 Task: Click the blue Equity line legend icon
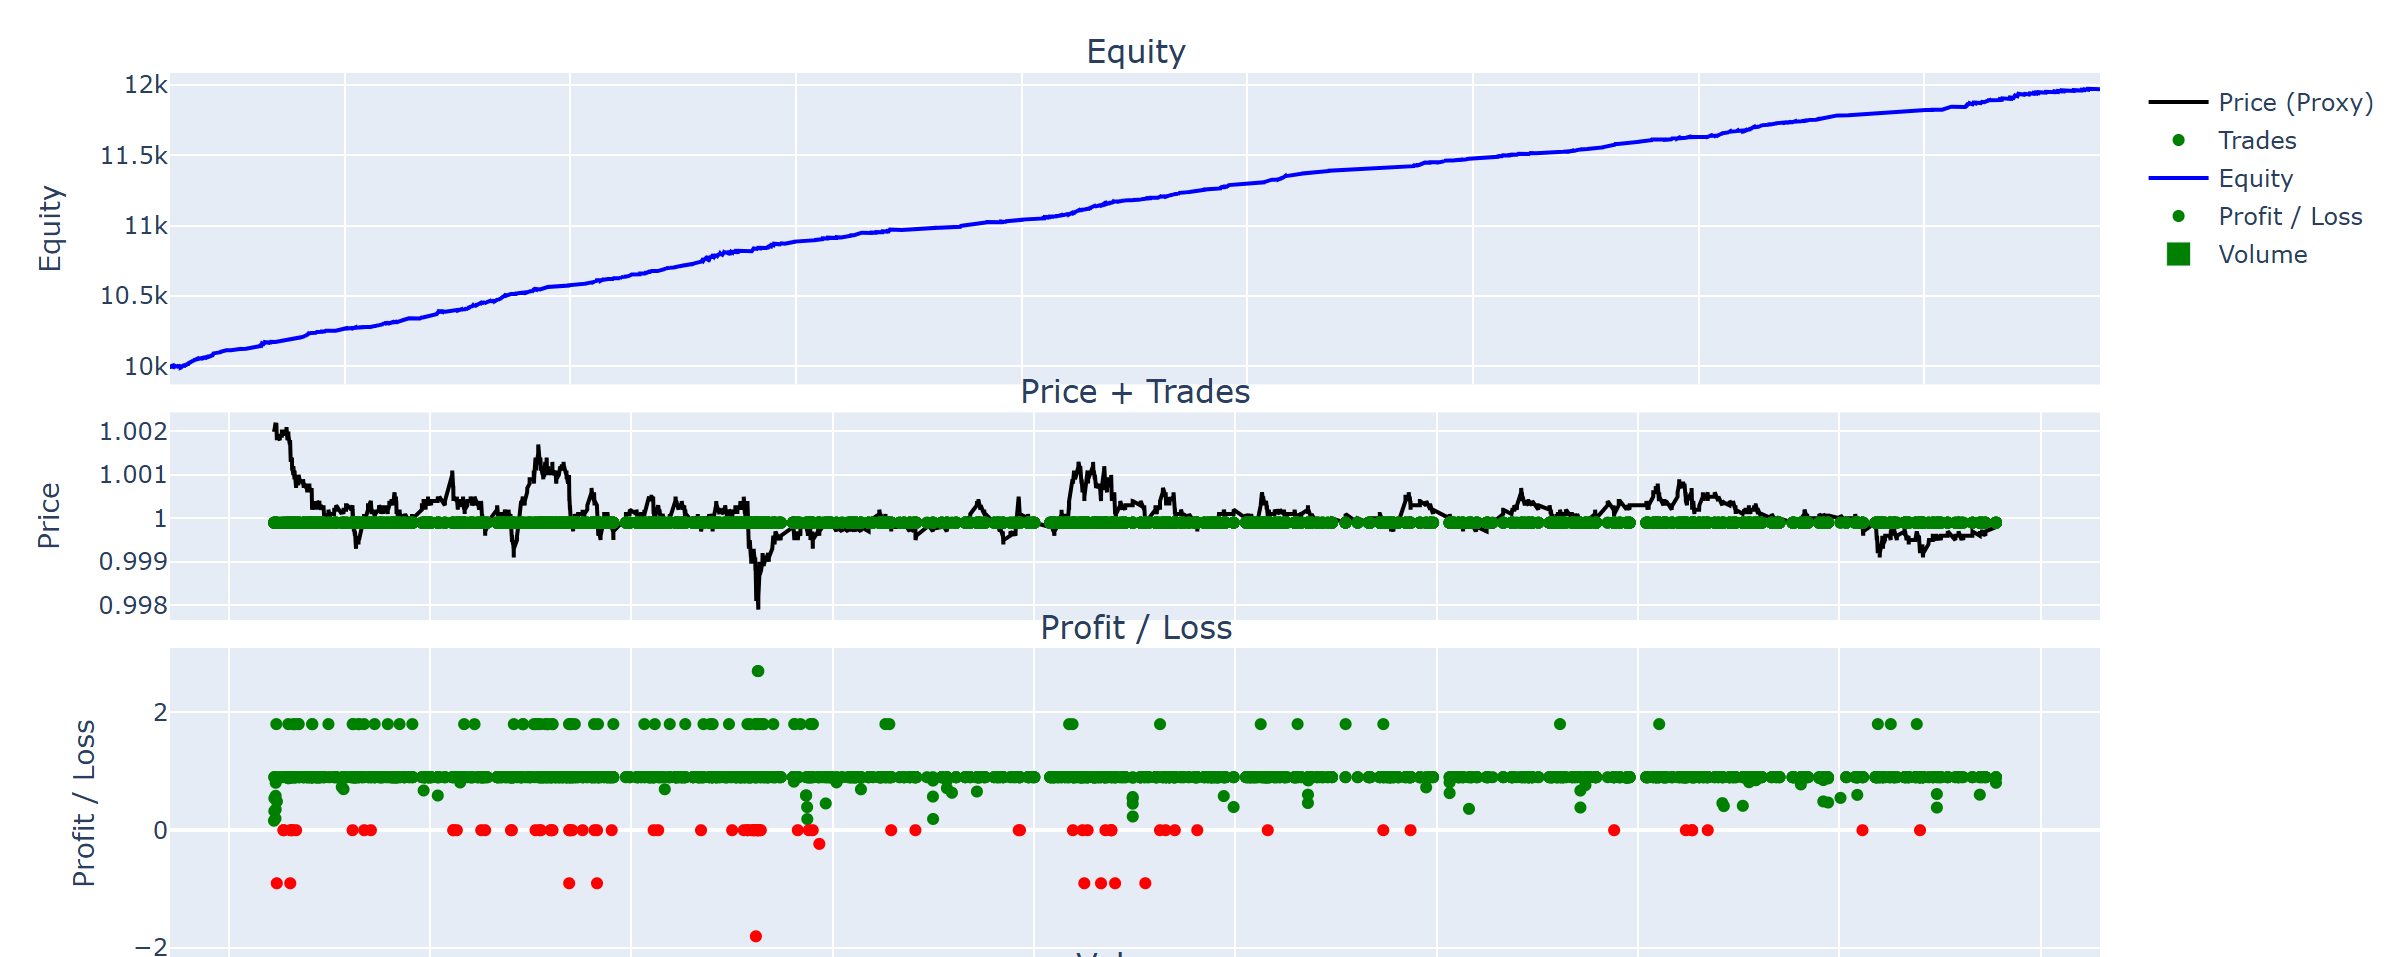click(x=2177, y=178)
